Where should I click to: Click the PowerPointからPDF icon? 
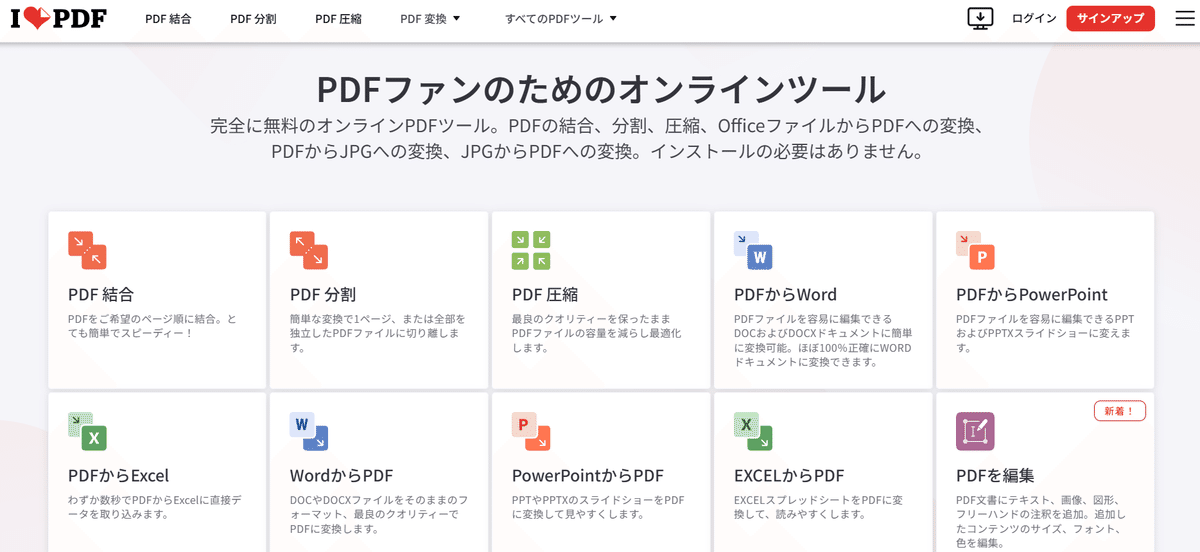pos(531,432)
